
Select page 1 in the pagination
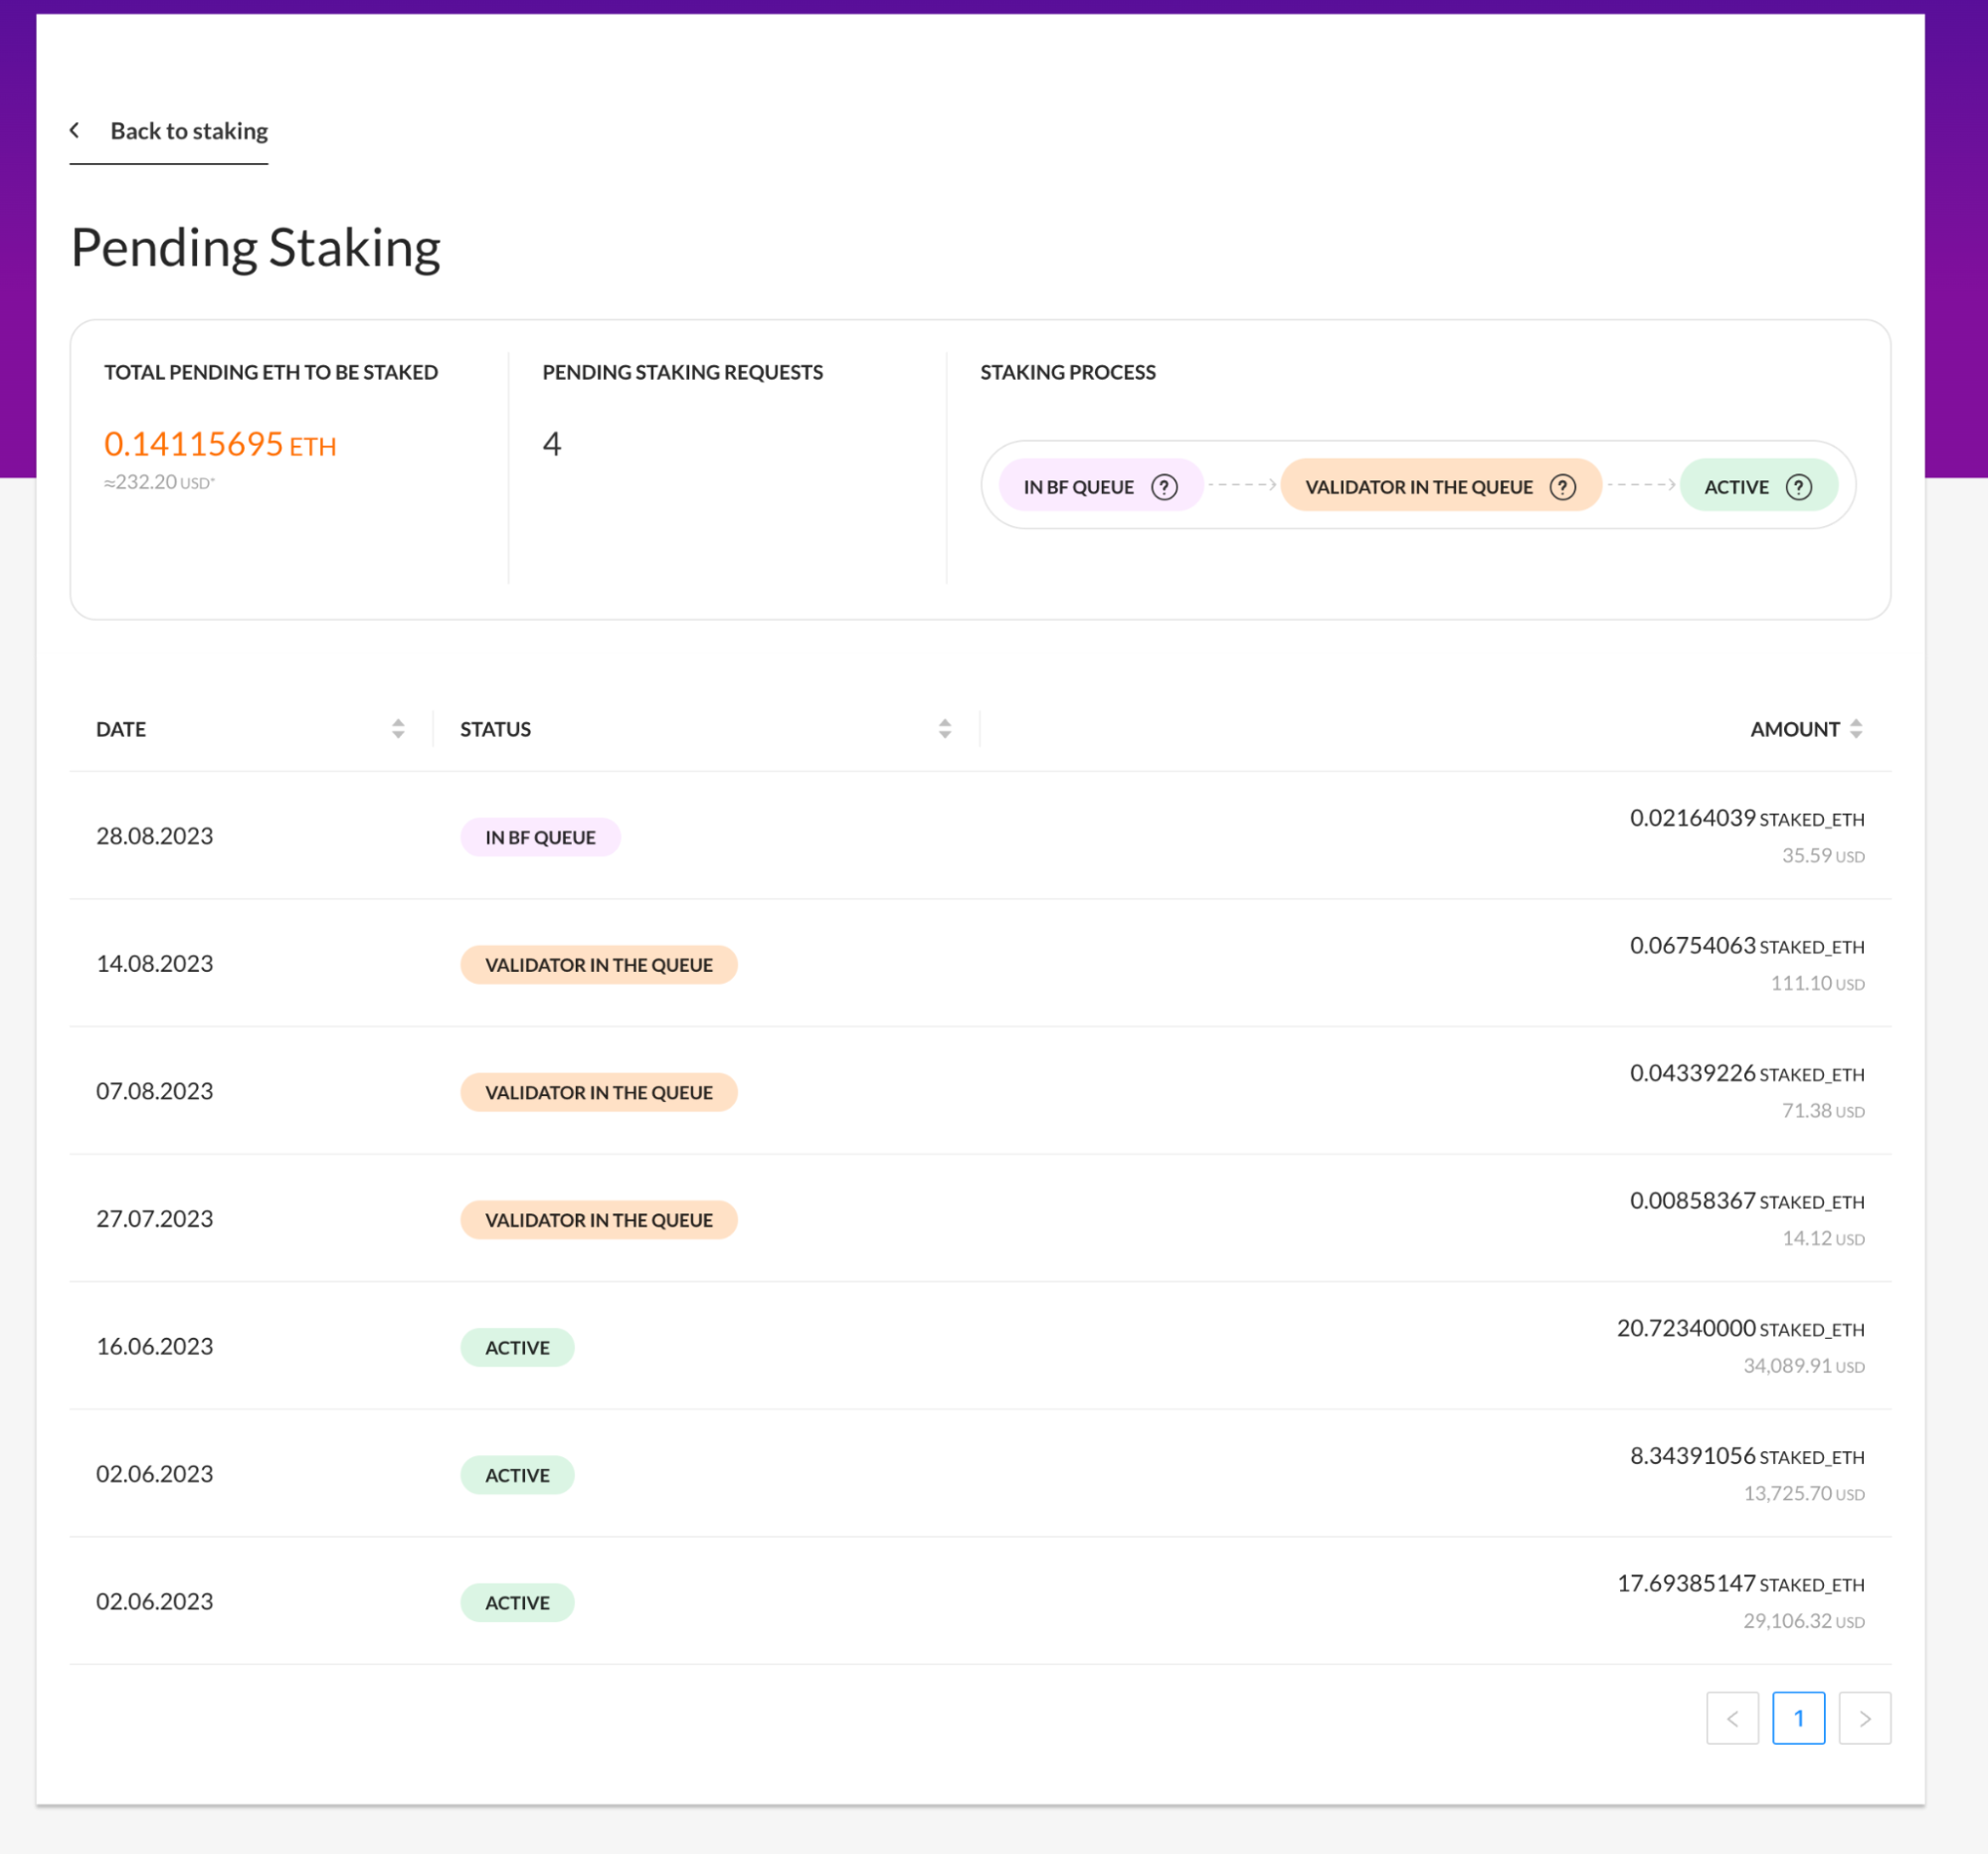point(1799,1718)
